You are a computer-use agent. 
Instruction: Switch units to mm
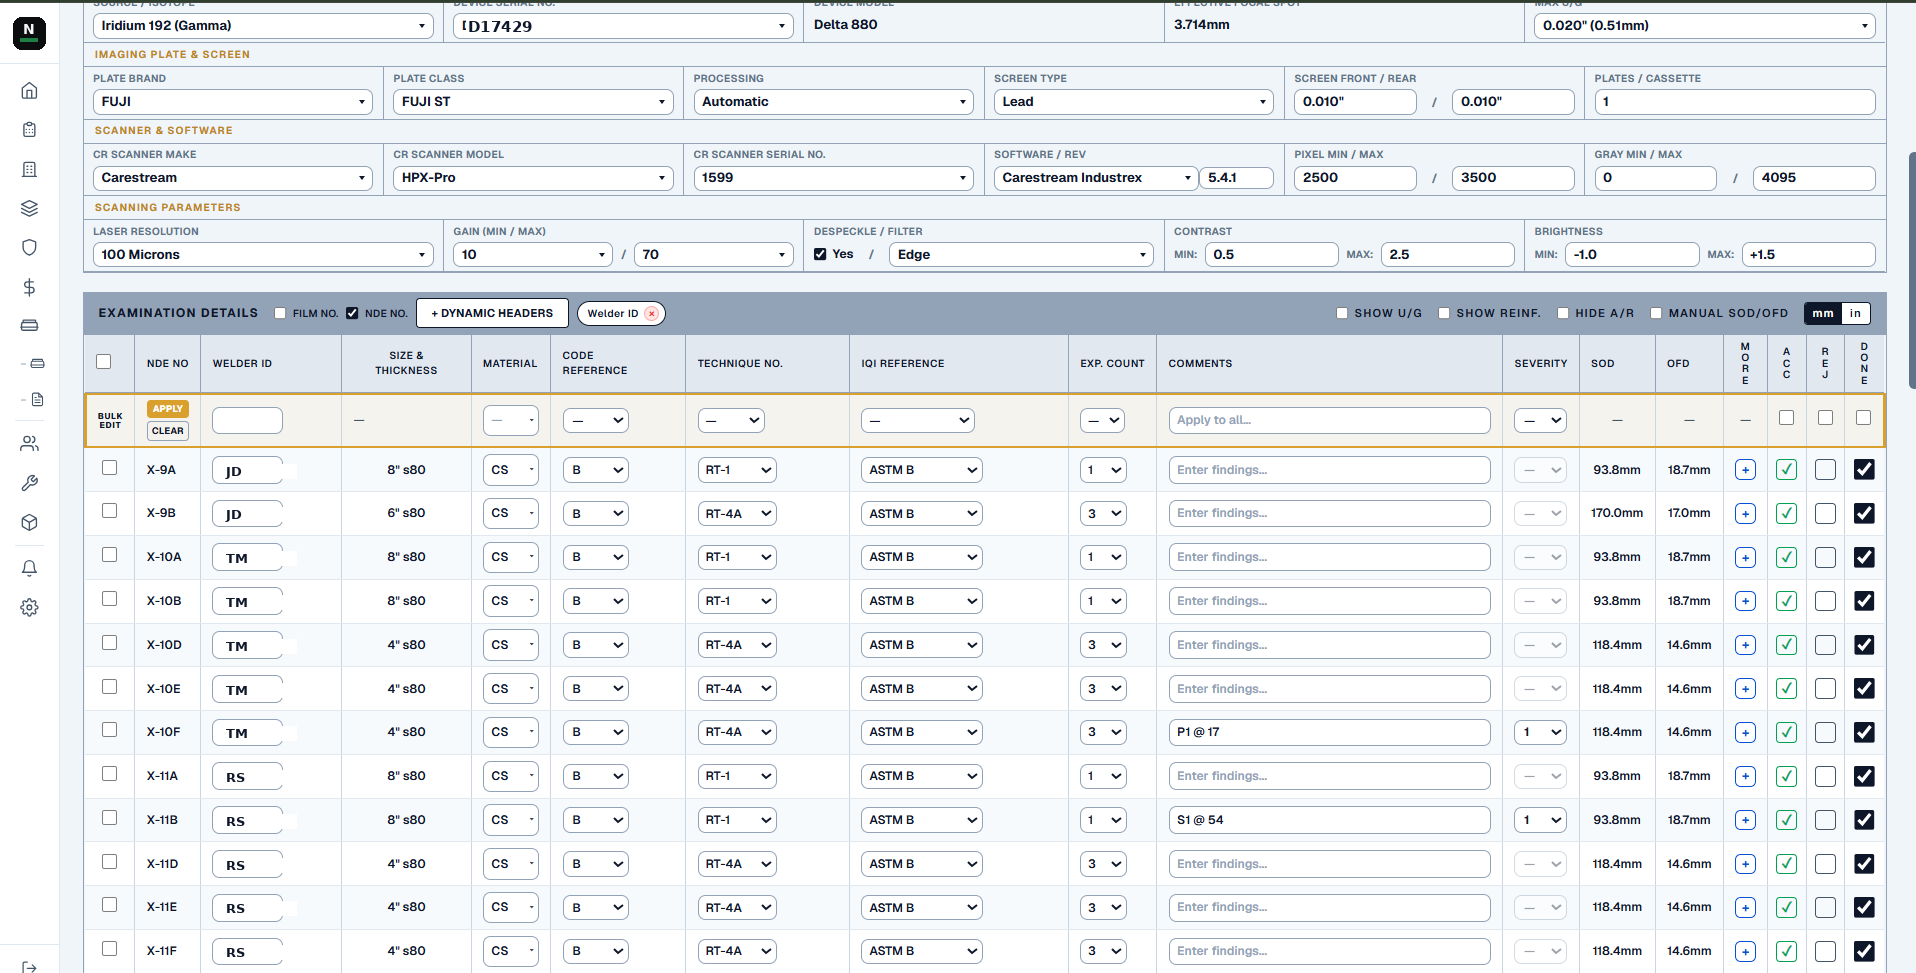1823,313
